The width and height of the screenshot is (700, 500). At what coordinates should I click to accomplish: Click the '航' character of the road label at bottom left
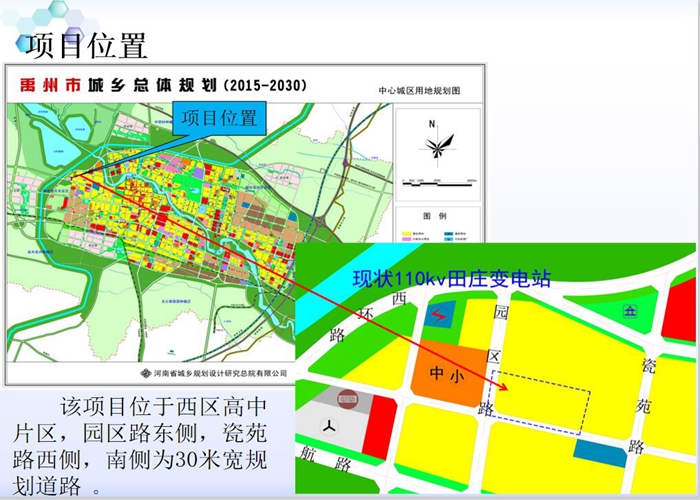(x=308, y=454)
